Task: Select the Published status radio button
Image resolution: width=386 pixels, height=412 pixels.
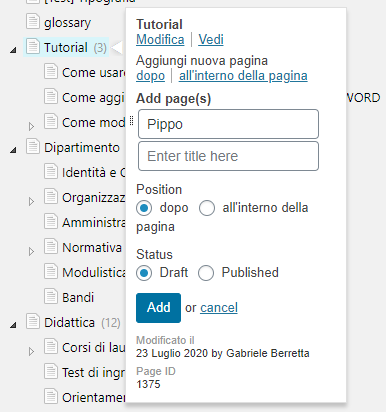Action: coord(206,273)
